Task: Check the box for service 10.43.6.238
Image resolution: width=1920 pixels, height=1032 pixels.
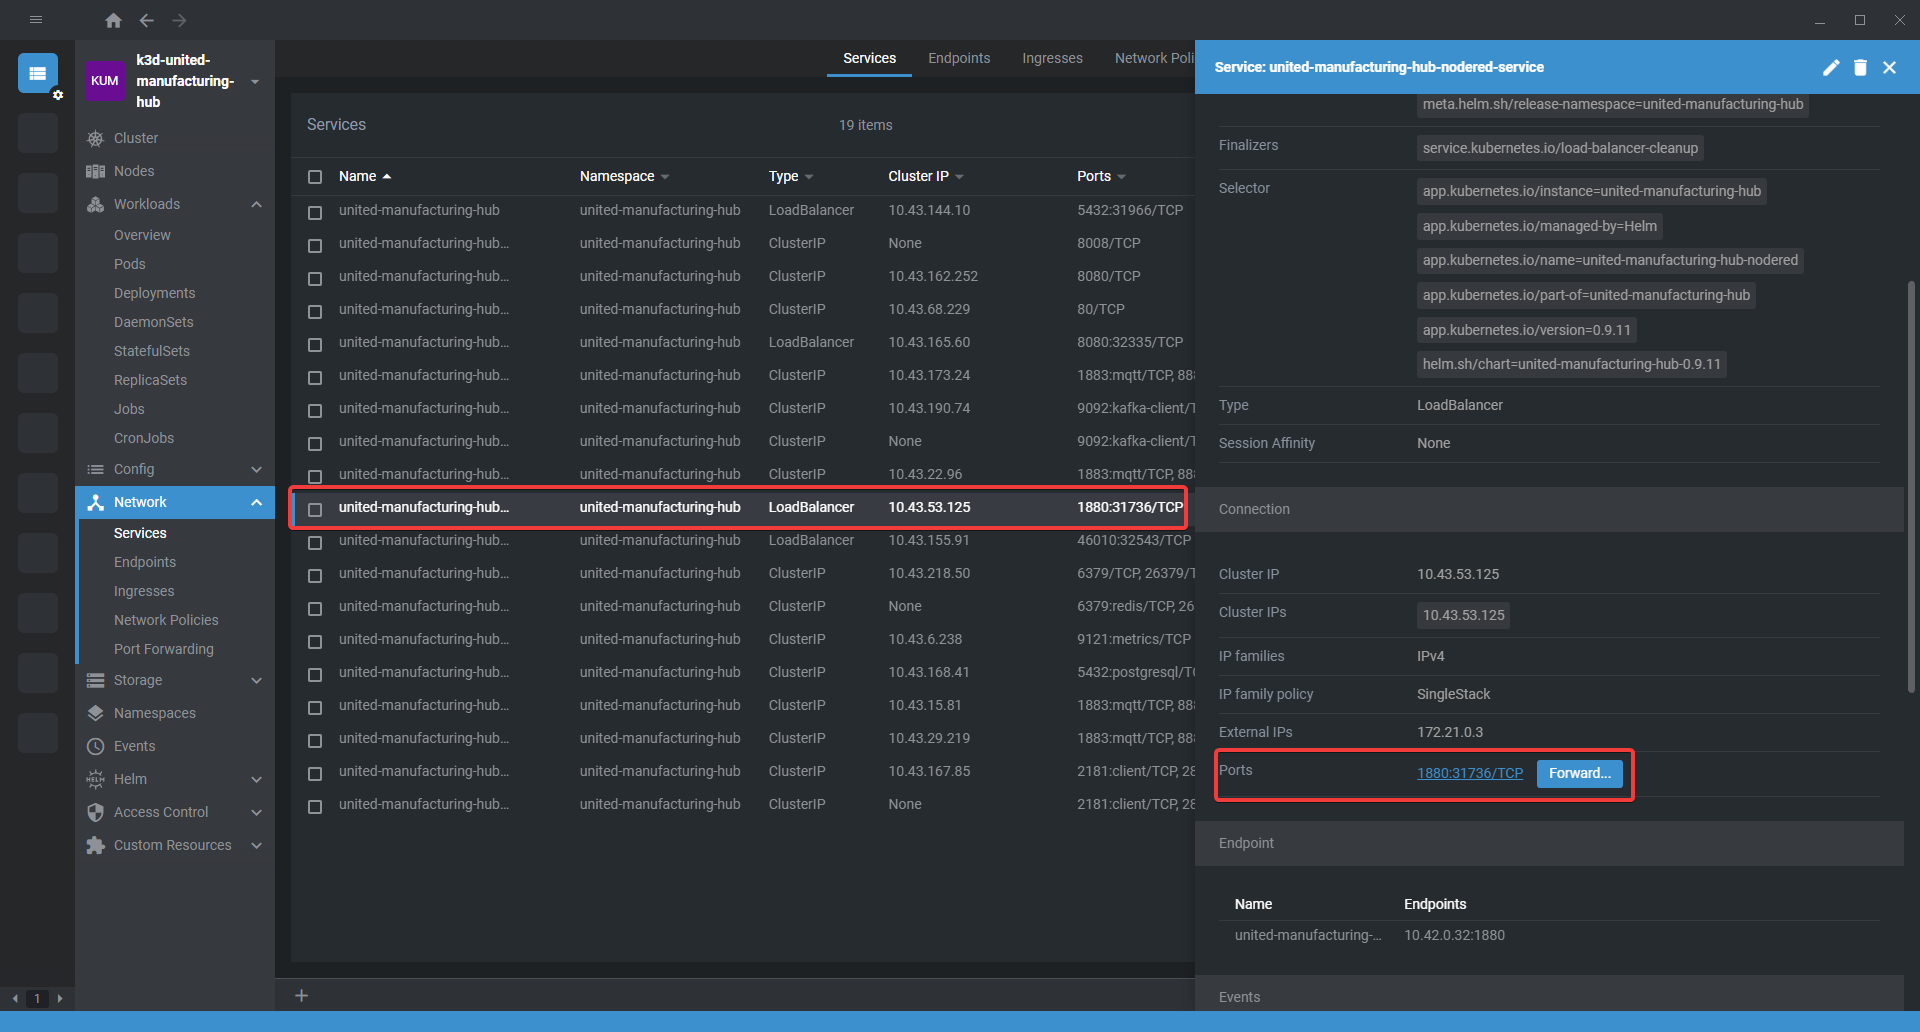Action: coord(315,642)
